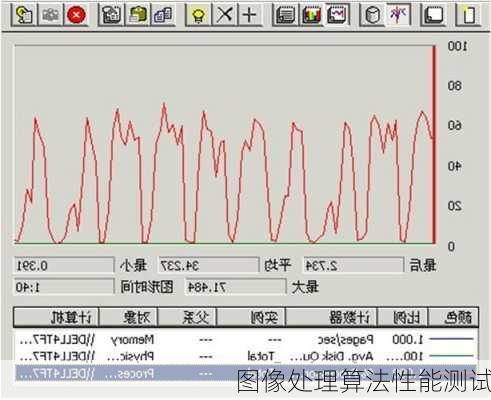Screen dimensions: 491x400
Task: Click the Clear Display icon
Action: [433, 15]
